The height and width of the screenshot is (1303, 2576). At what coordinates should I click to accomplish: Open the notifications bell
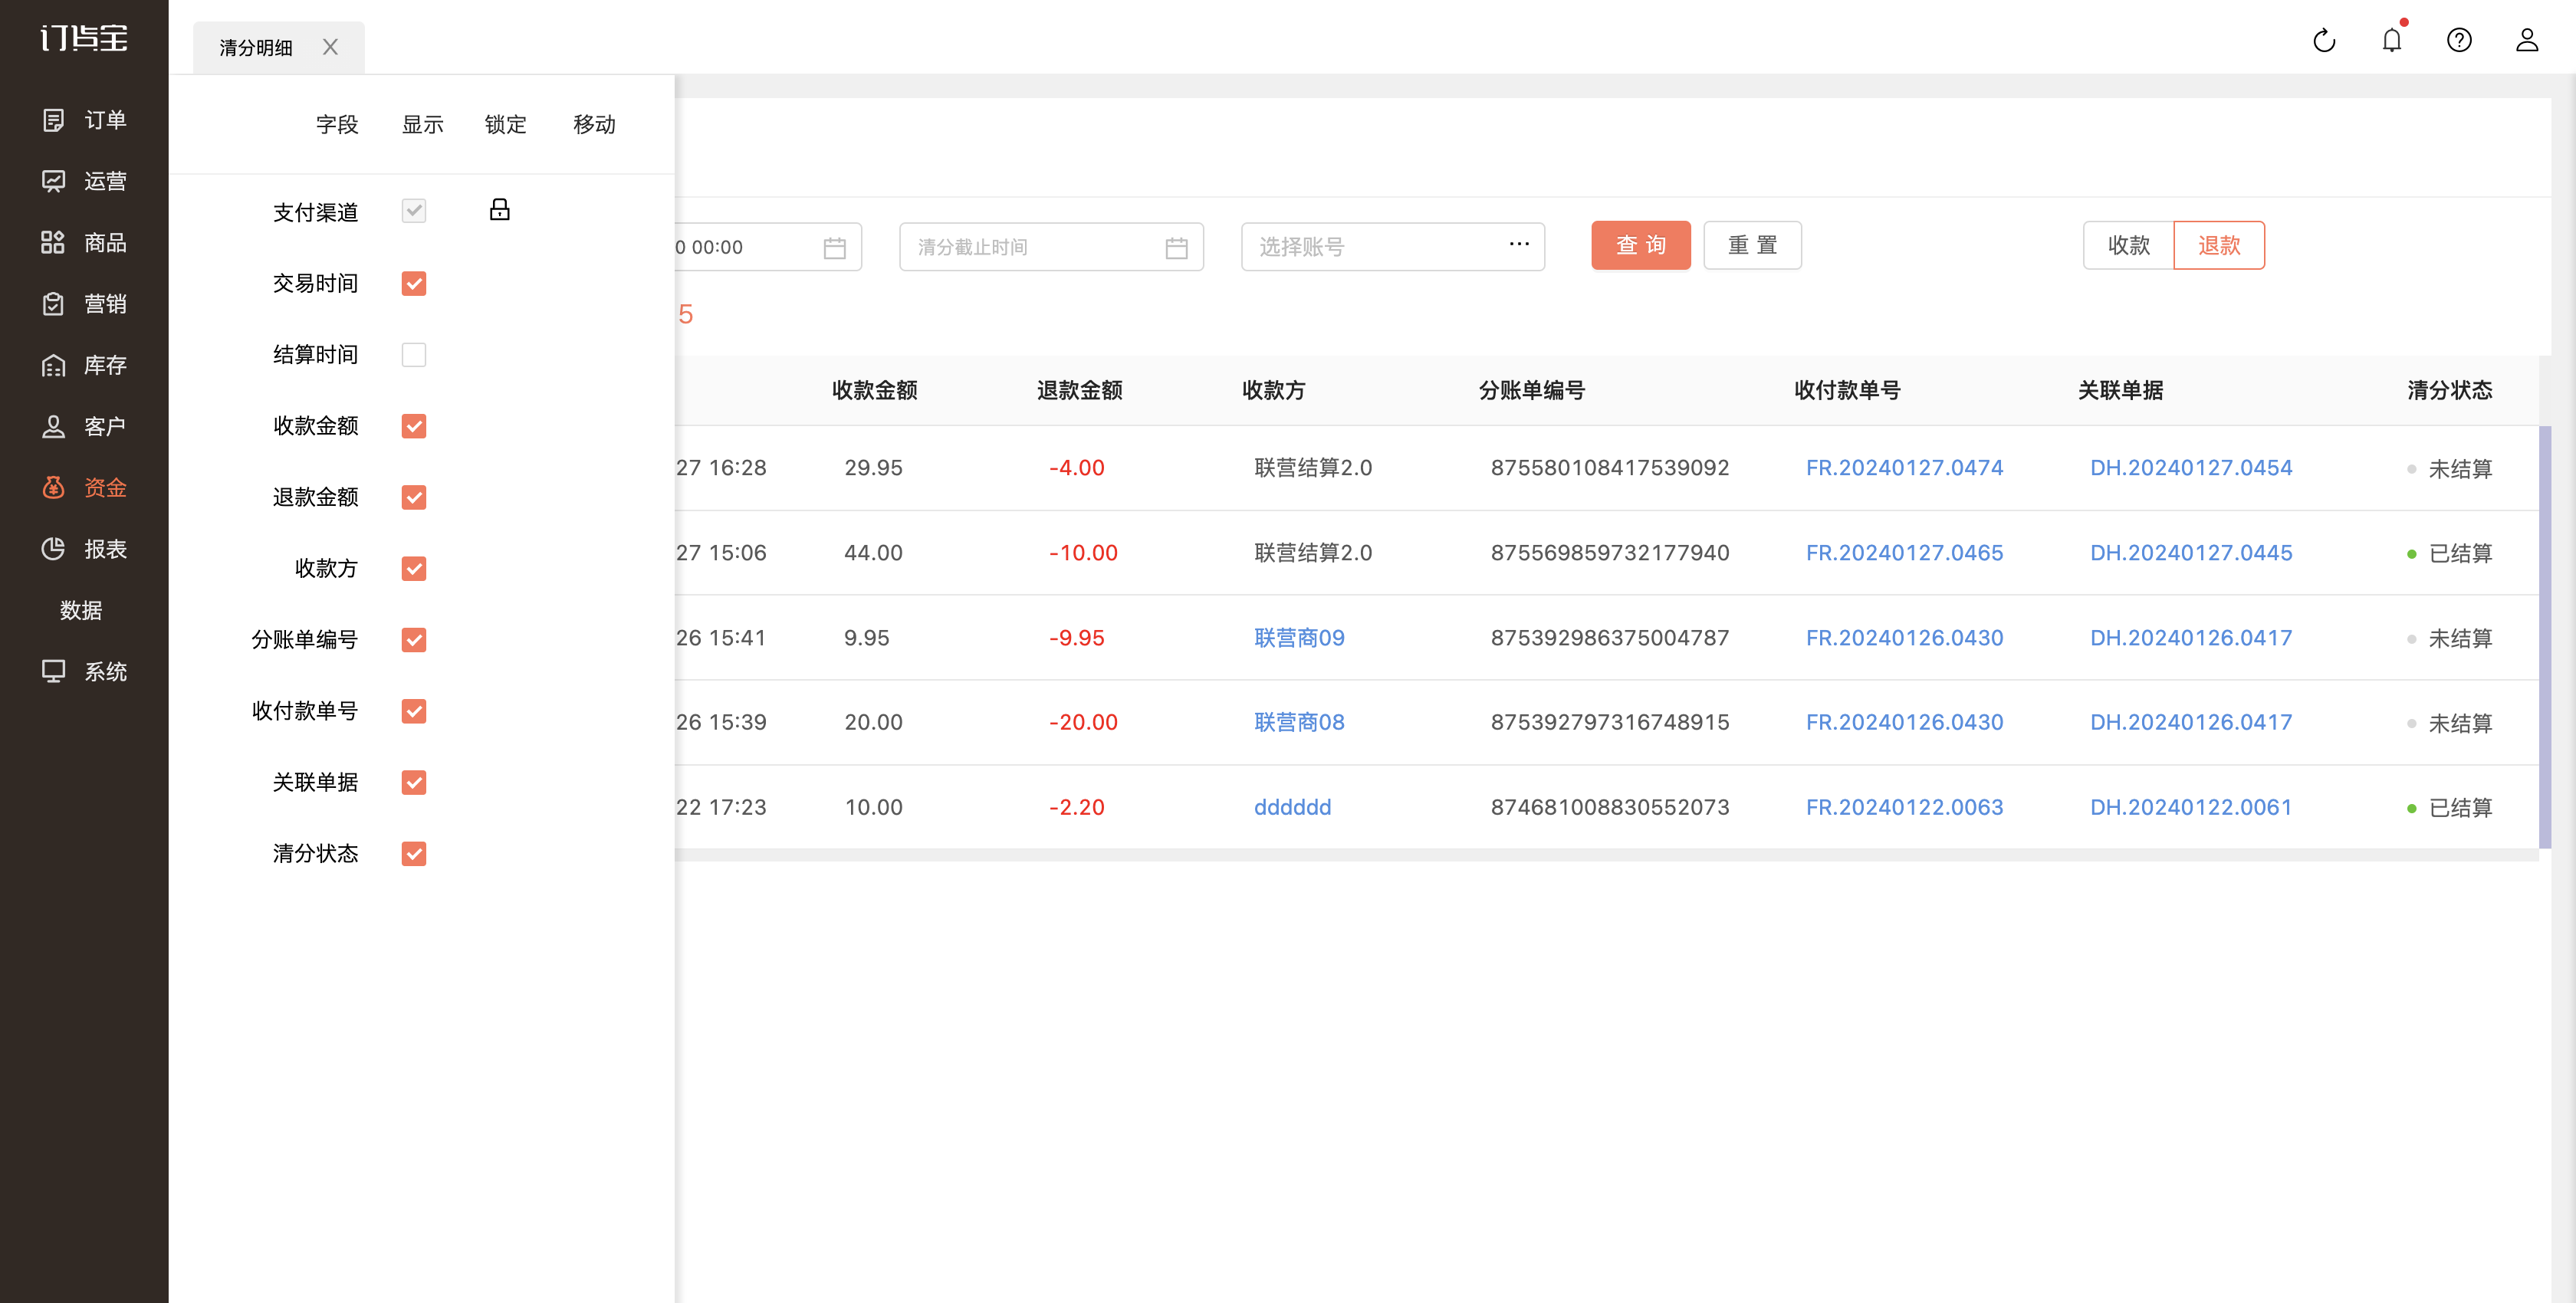2392,40
